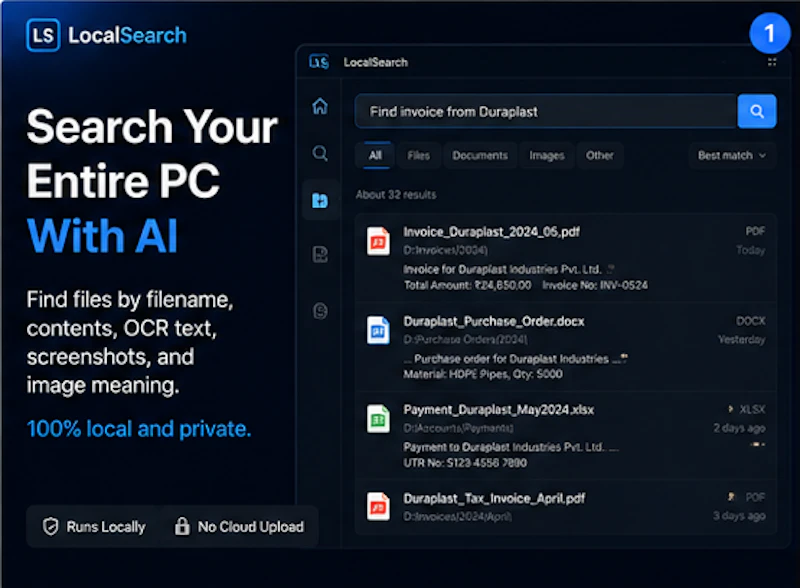Click the Payment to Duraplast Industries snippet
Image resolution: width=800 pixels, height=588 pixels.
point(510,447)
